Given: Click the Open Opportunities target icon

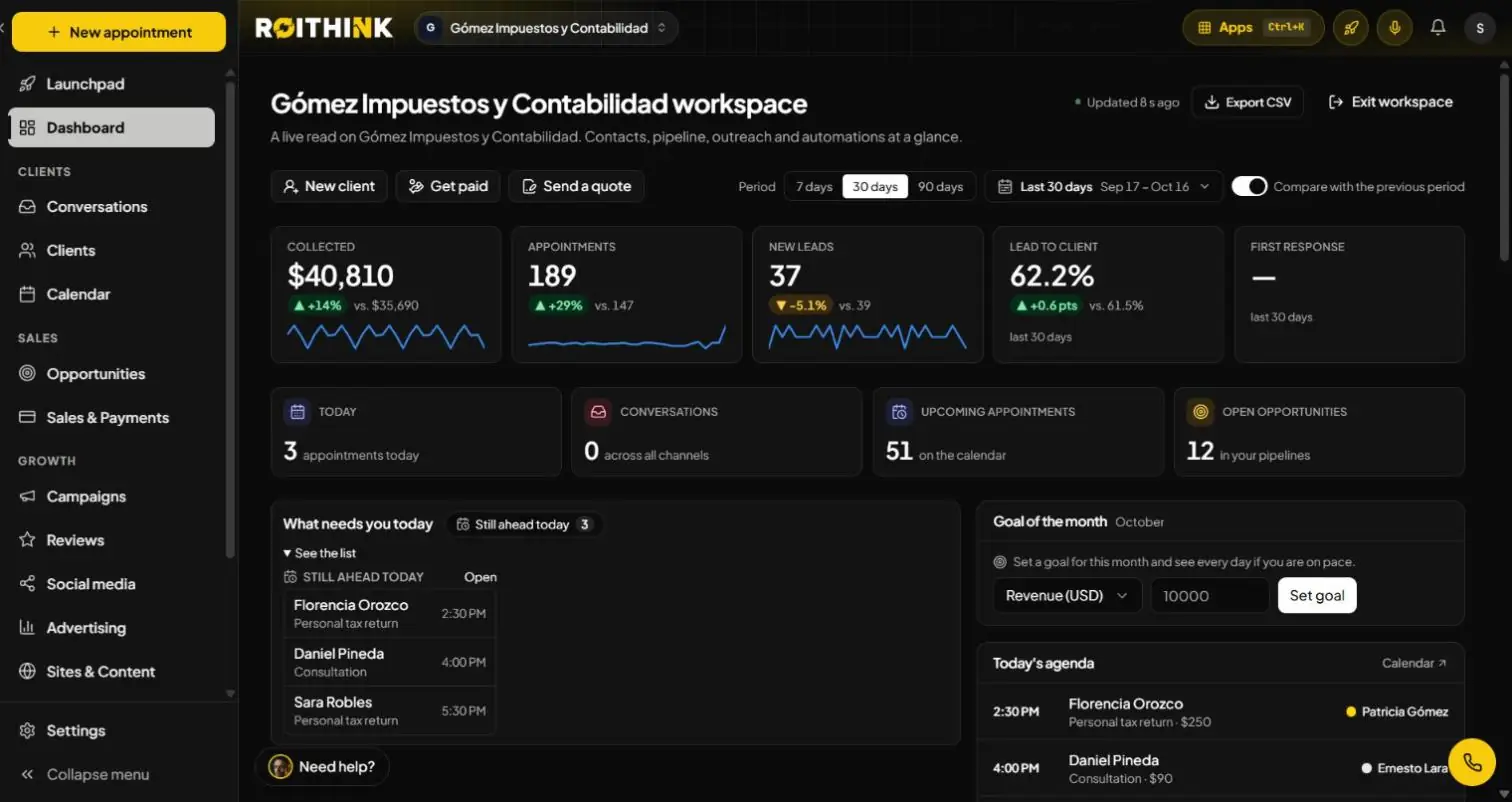Looking at the screenshot, I should 1200,411.
